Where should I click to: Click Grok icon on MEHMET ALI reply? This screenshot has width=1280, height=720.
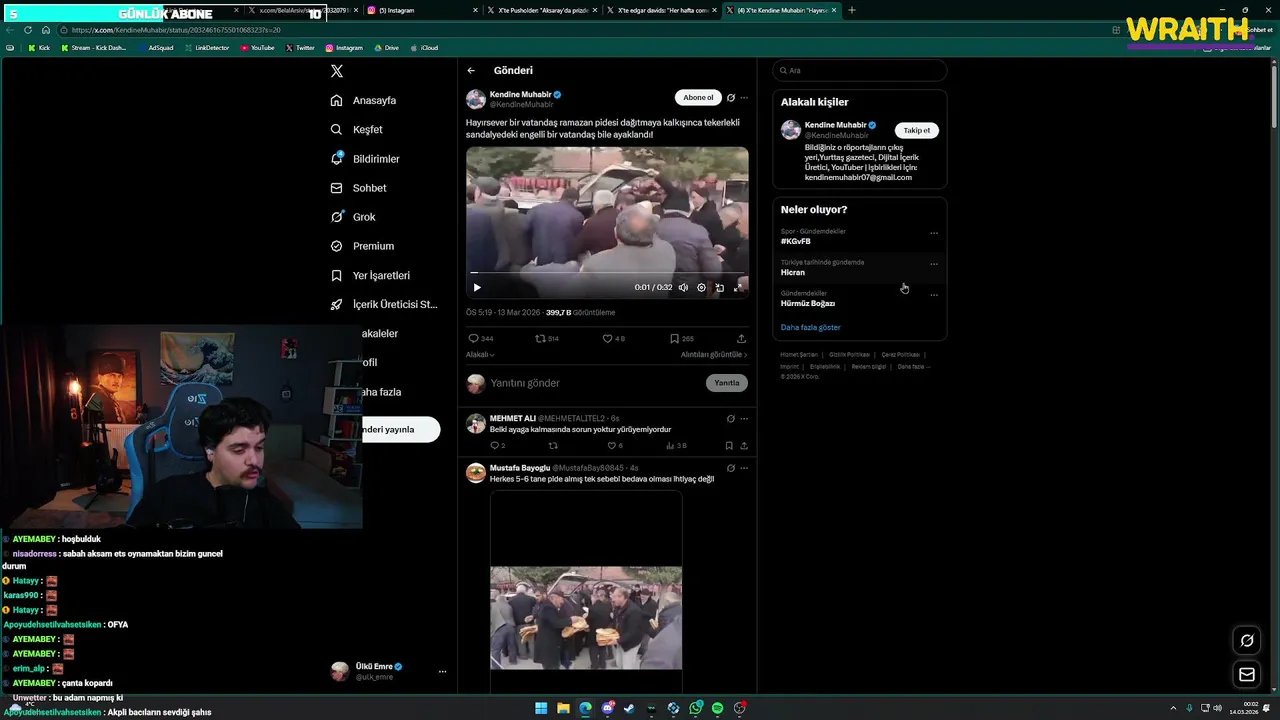point(731,418)
